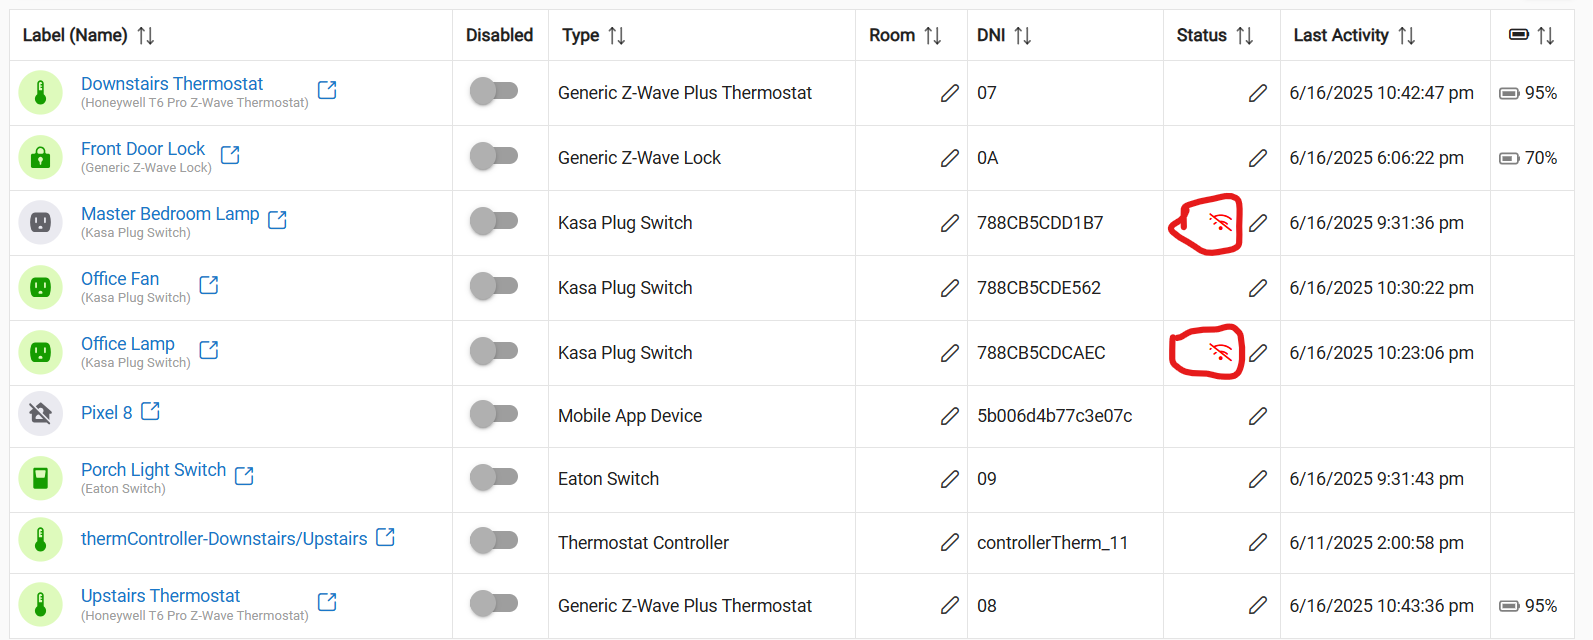Sort by Type column arrows

617,36
